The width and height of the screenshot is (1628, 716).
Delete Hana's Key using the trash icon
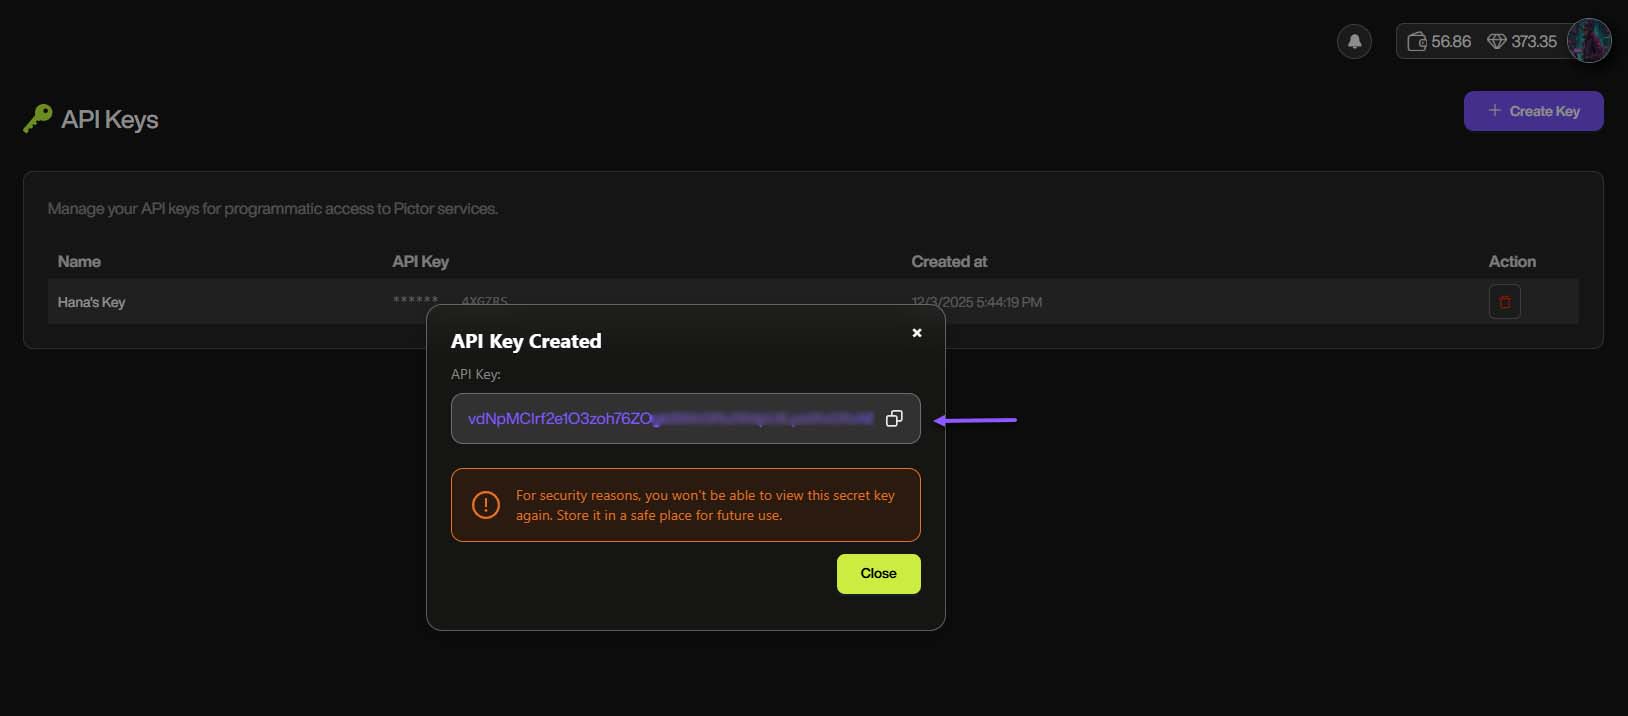coord(1504,302)
